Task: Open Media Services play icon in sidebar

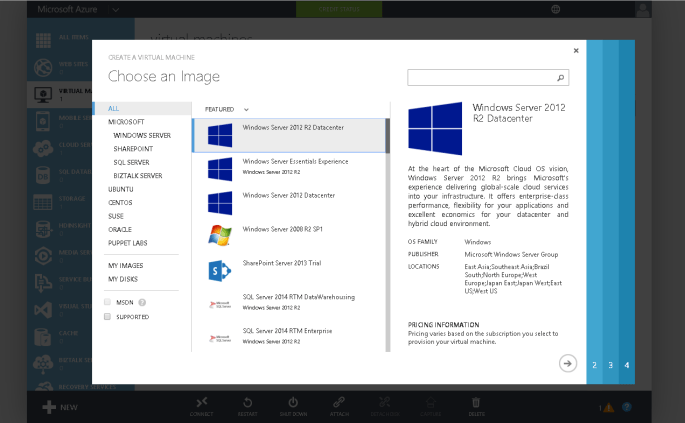Action: tap(43, 256)
